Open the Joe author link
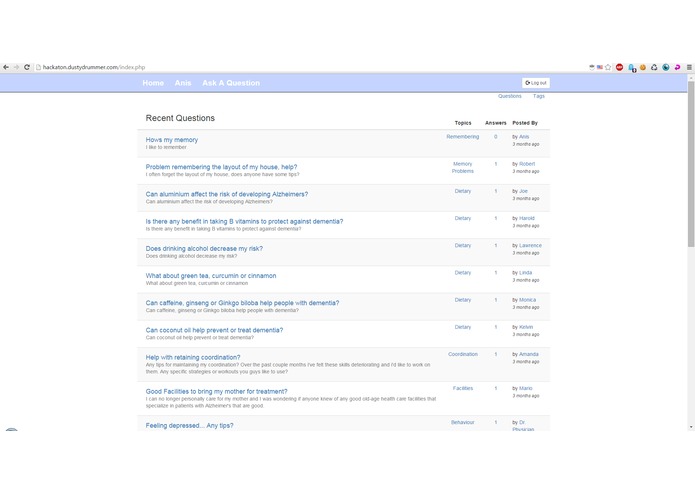This screenshot has width=695, height=494. point(523,191)
